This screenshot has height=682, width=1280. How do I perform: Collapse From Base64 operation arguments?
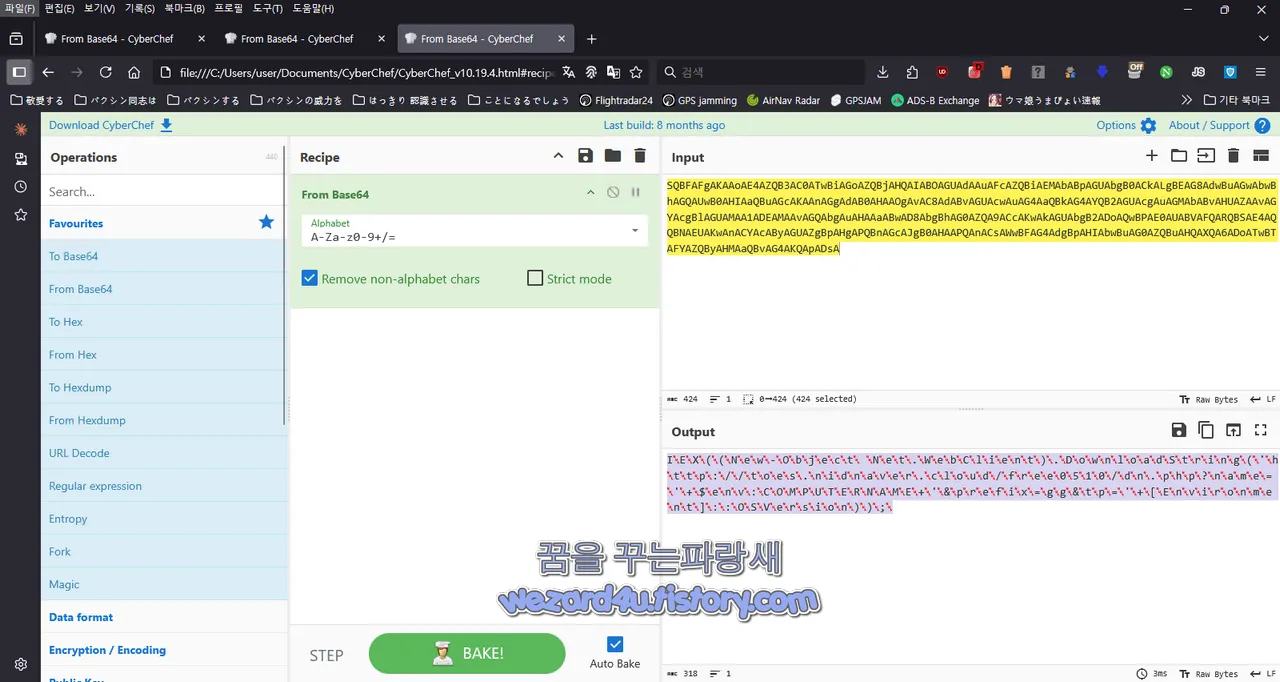(590, 193)
